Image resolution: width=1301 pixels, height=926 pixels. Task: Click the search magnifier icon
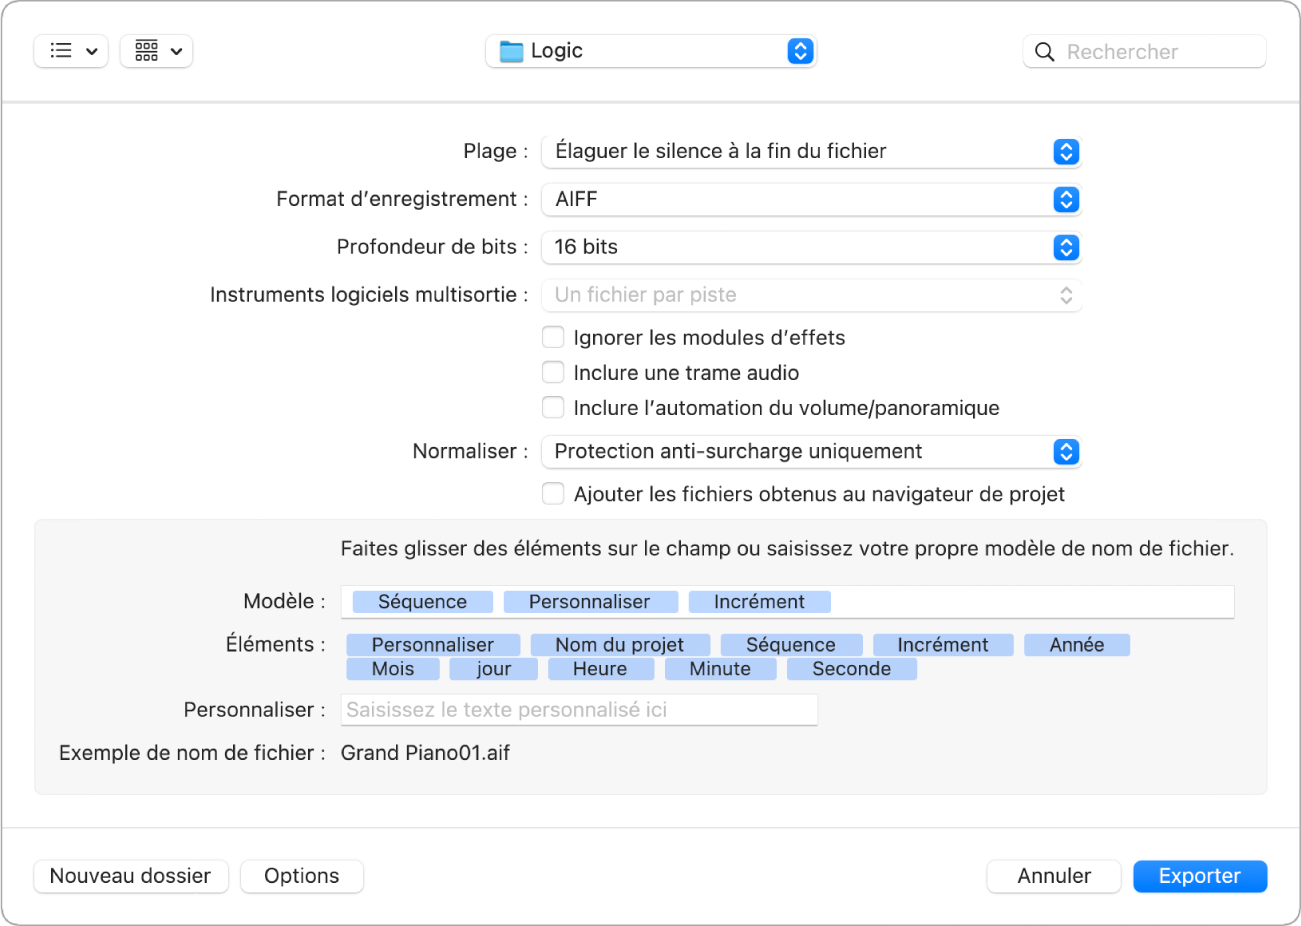coord(1044,51)
